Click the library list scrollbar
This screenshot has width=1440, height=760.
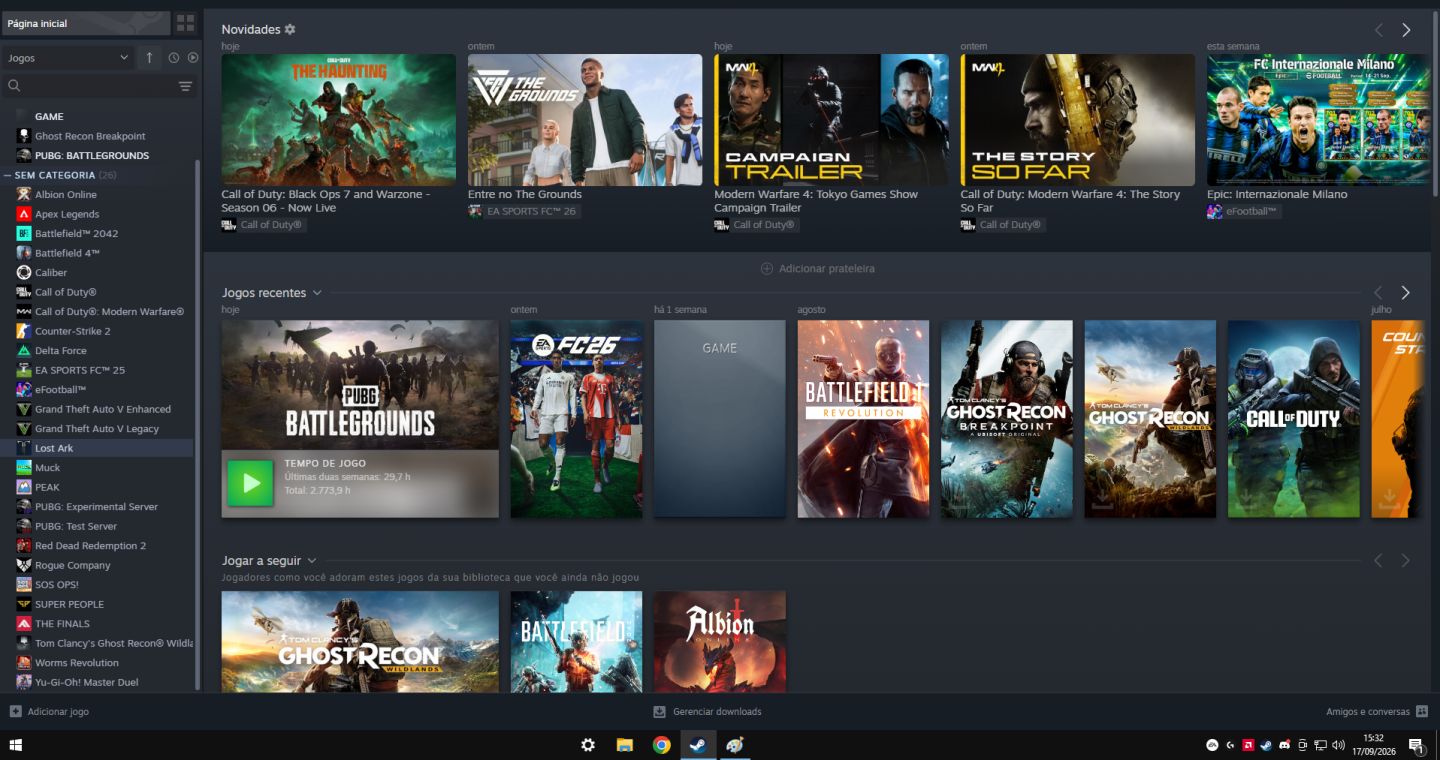[197, 425]
